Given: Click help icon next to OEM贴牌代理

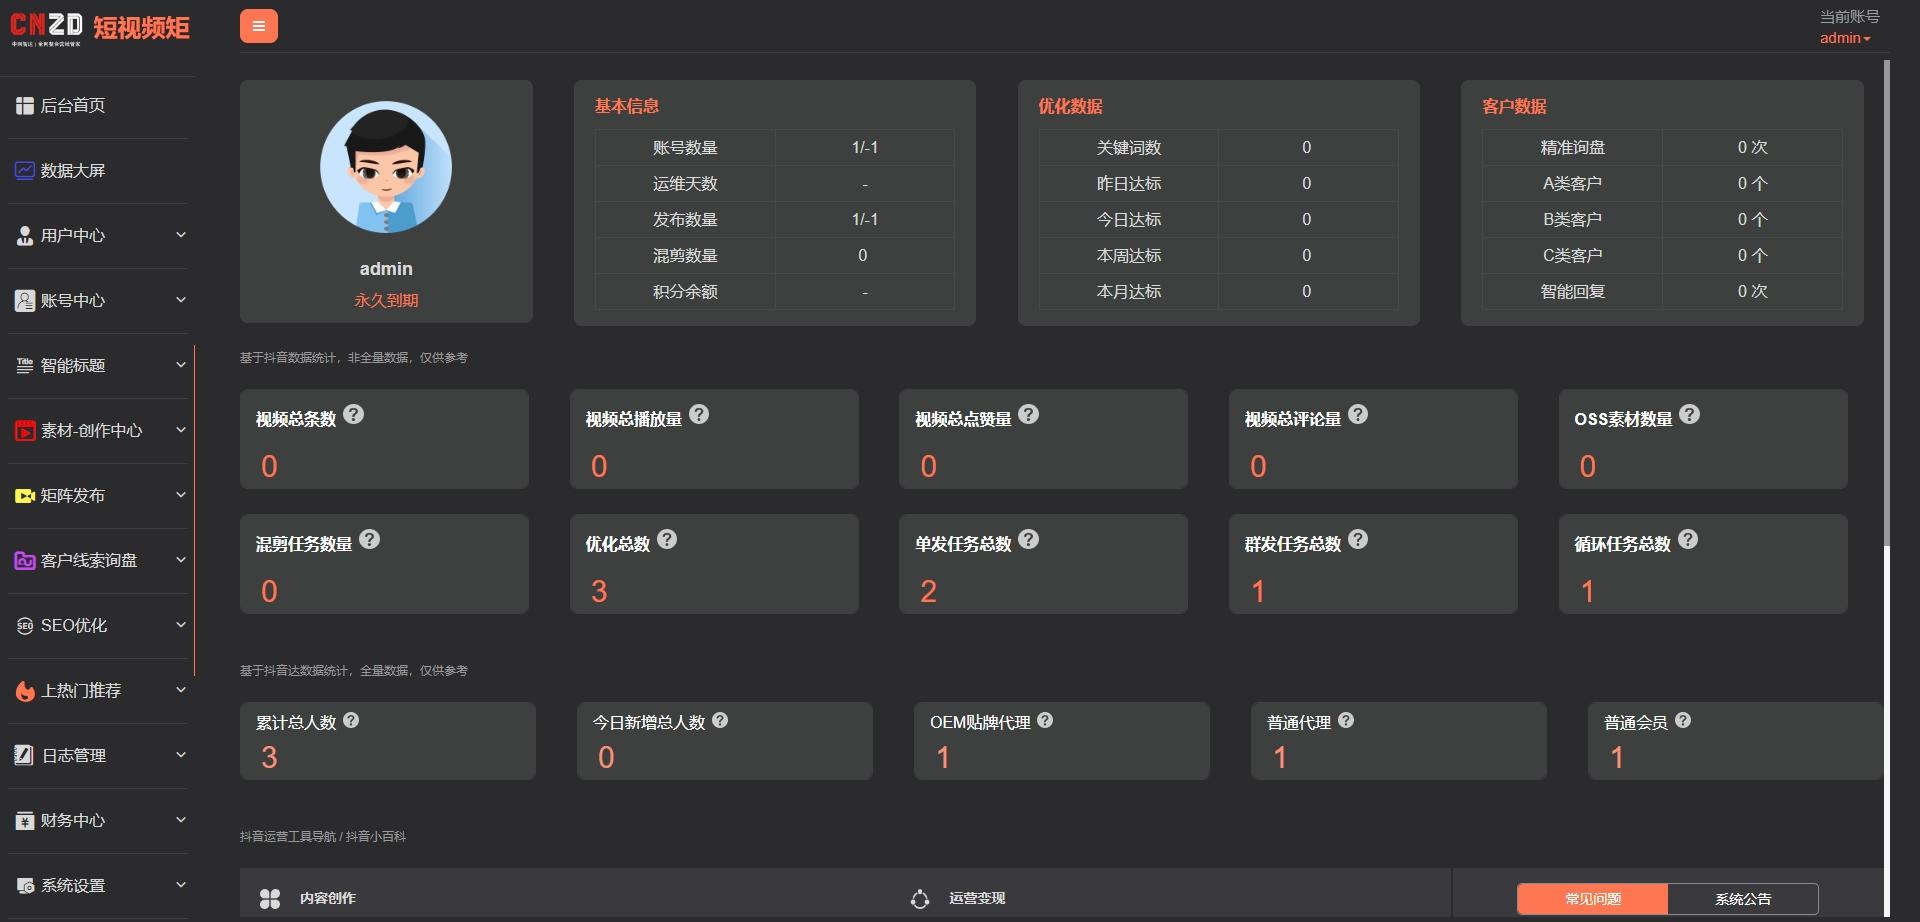Looking at the screenshot, I should [1045, 721].
